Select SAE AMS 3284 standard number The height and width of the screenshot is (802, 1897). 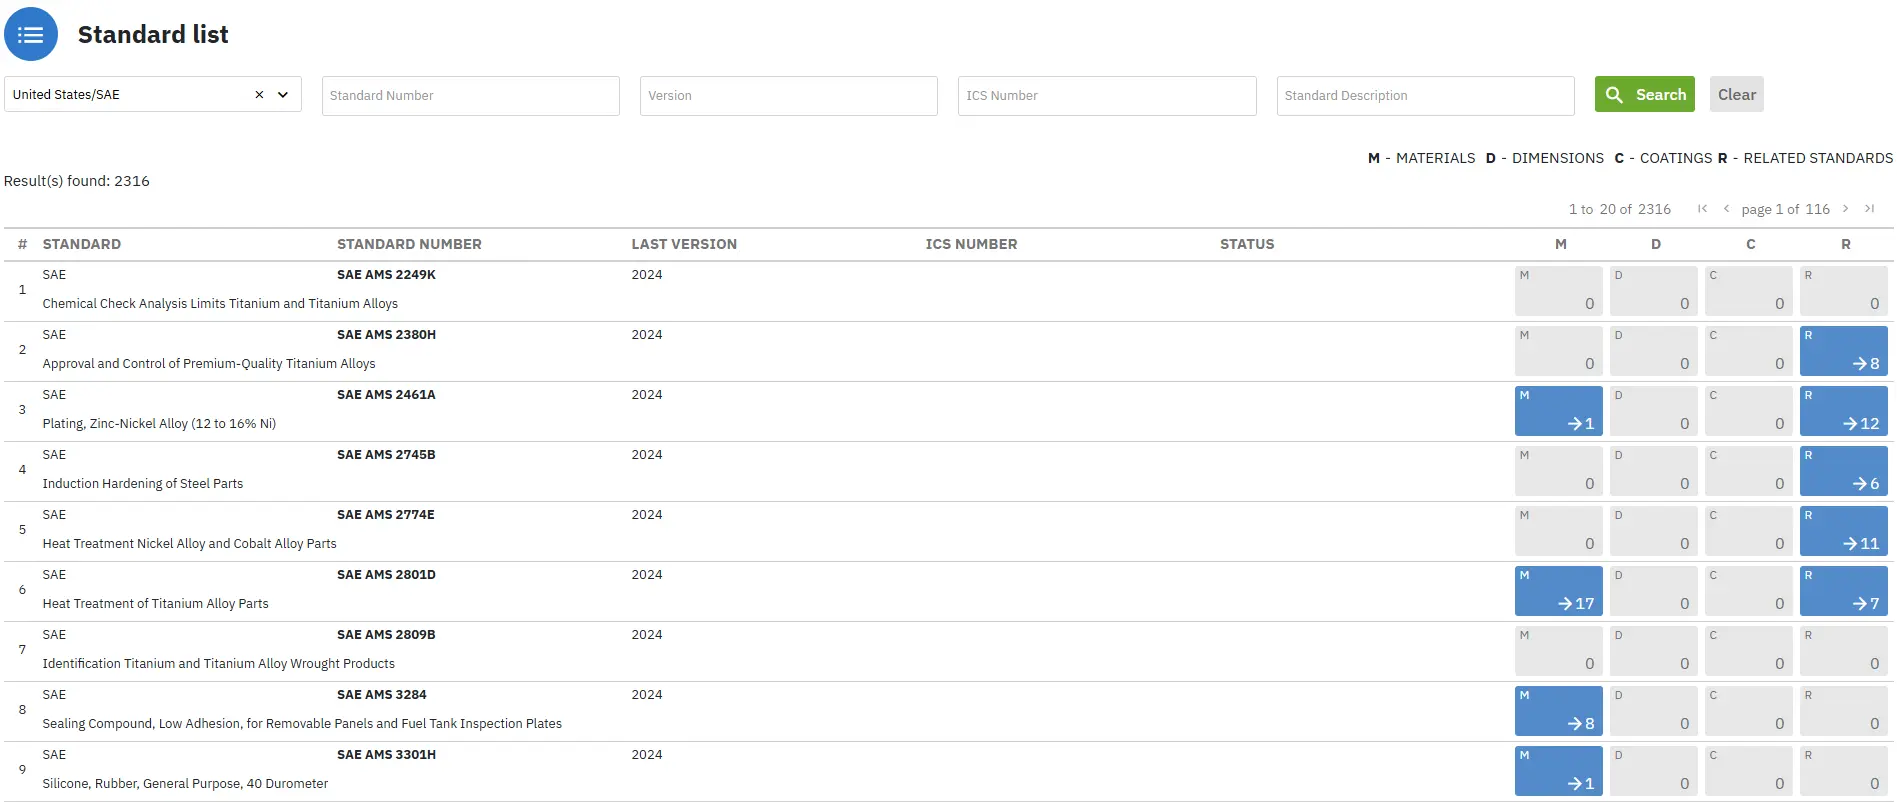(x=381, y=695)
